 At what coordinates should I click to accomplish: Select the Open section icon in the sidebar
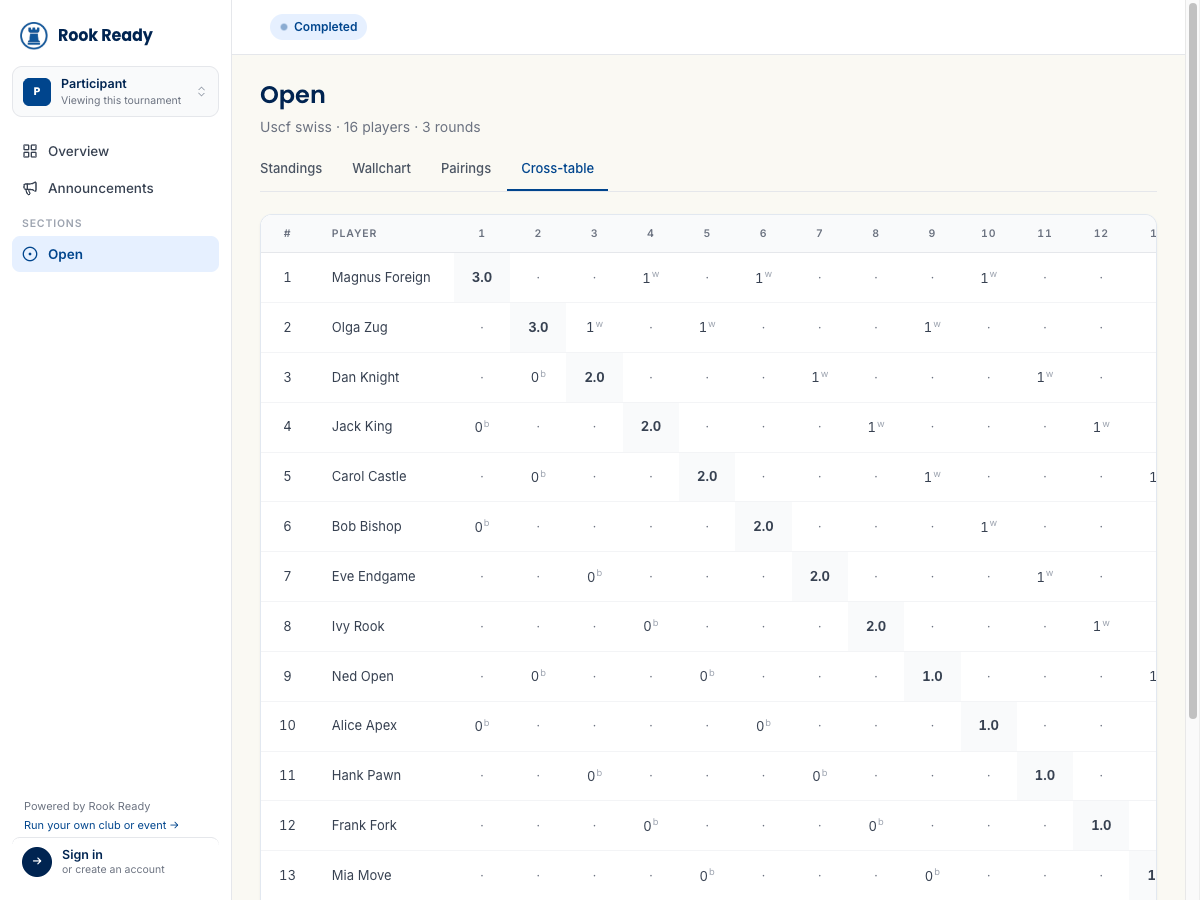click(30, 254)
